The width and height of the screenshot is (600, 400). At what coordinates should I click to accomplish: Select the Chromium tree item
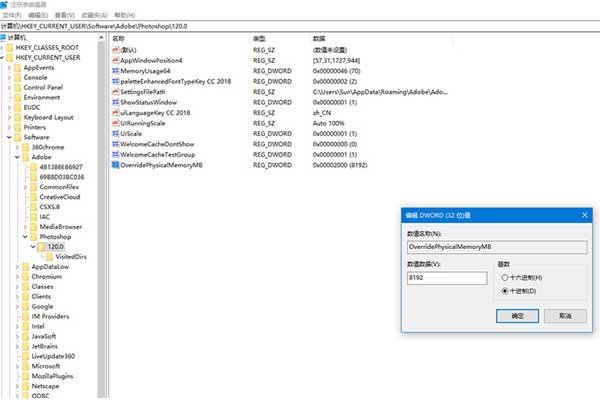pos(47,276)
